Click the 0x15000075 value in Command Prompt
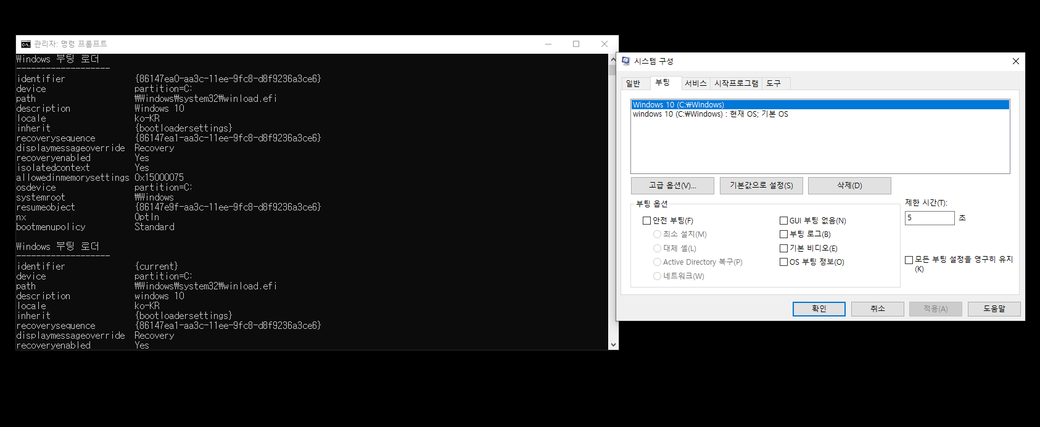This screenshot has width=1040, height=427. tap(159, 178)
